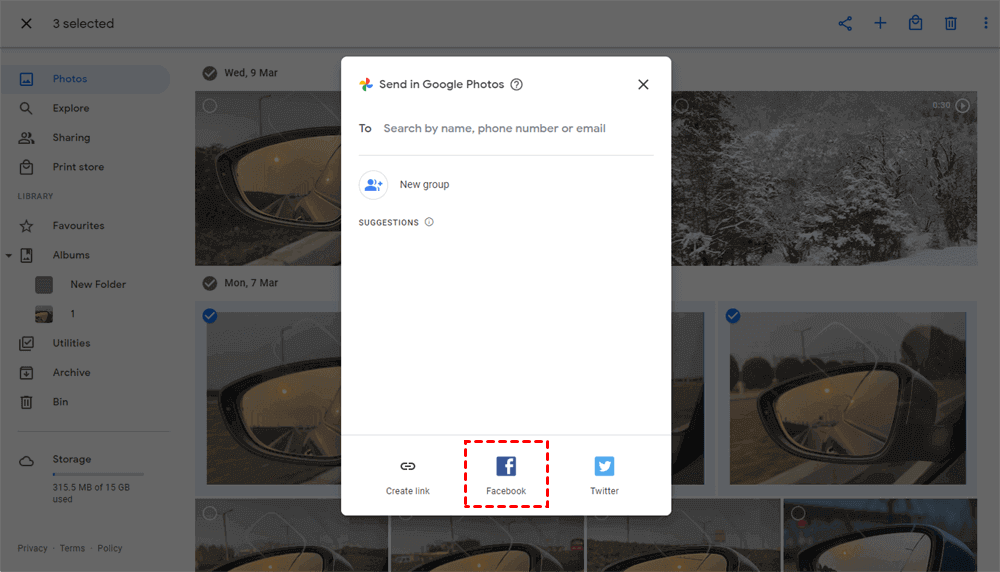The height and width of the screenshot is (572, 1000).
Task: Click the storage usage progress bar
Action: (x=98, y=474)
